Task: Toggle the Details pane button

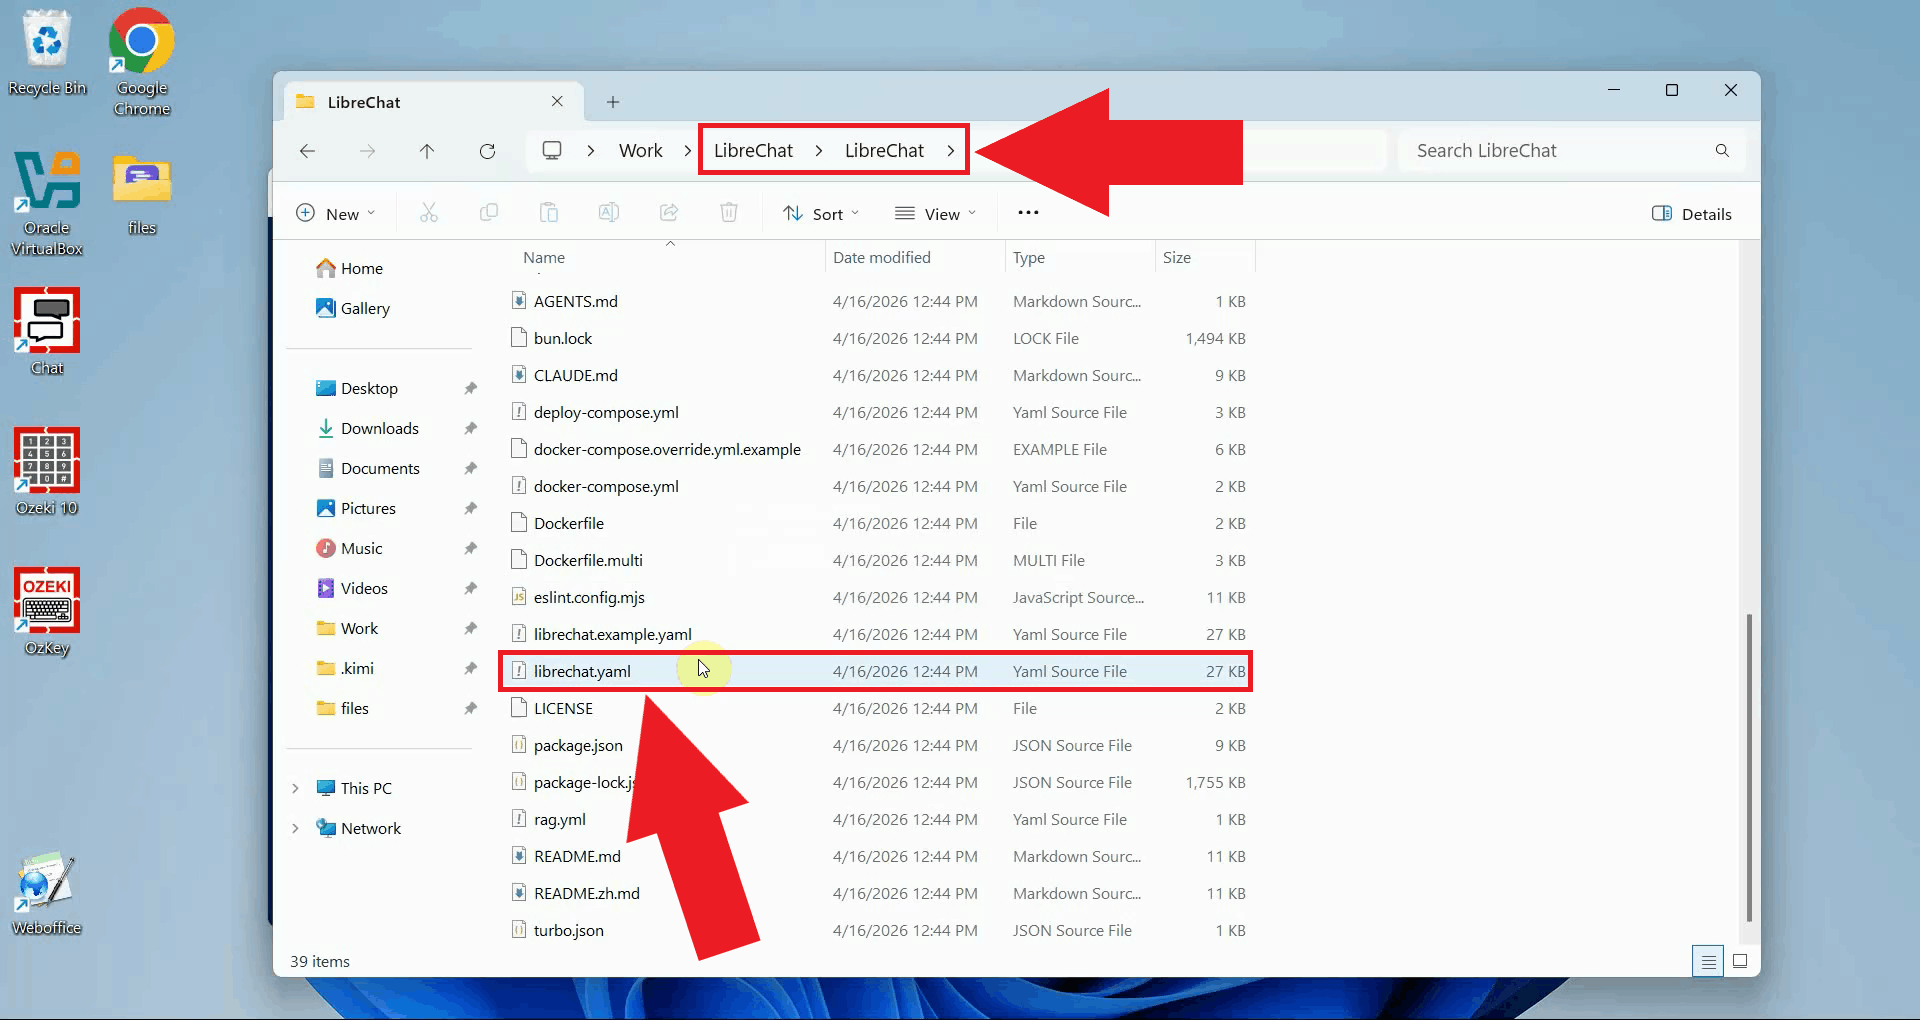Action: point(1692,214)
